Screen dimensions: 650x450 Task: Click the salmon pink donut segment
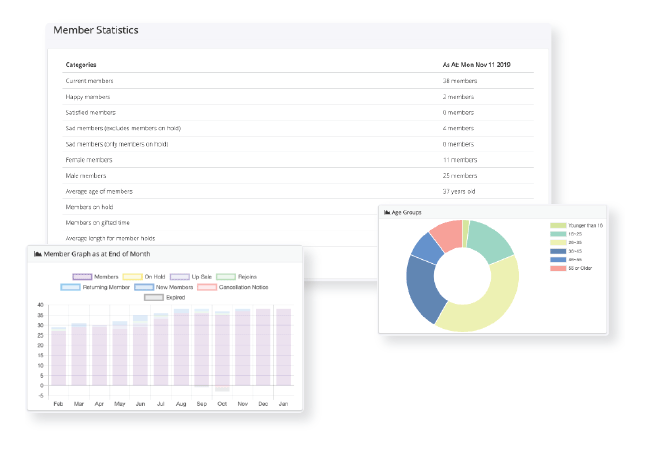(x=449, y=234)
